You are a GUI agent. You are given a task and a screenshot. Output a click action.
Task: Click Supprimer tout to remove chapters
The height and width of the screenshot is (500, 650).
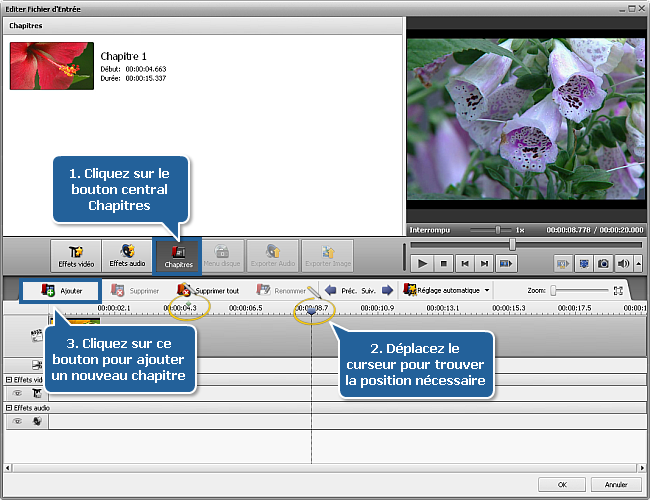tap(208, 291)
